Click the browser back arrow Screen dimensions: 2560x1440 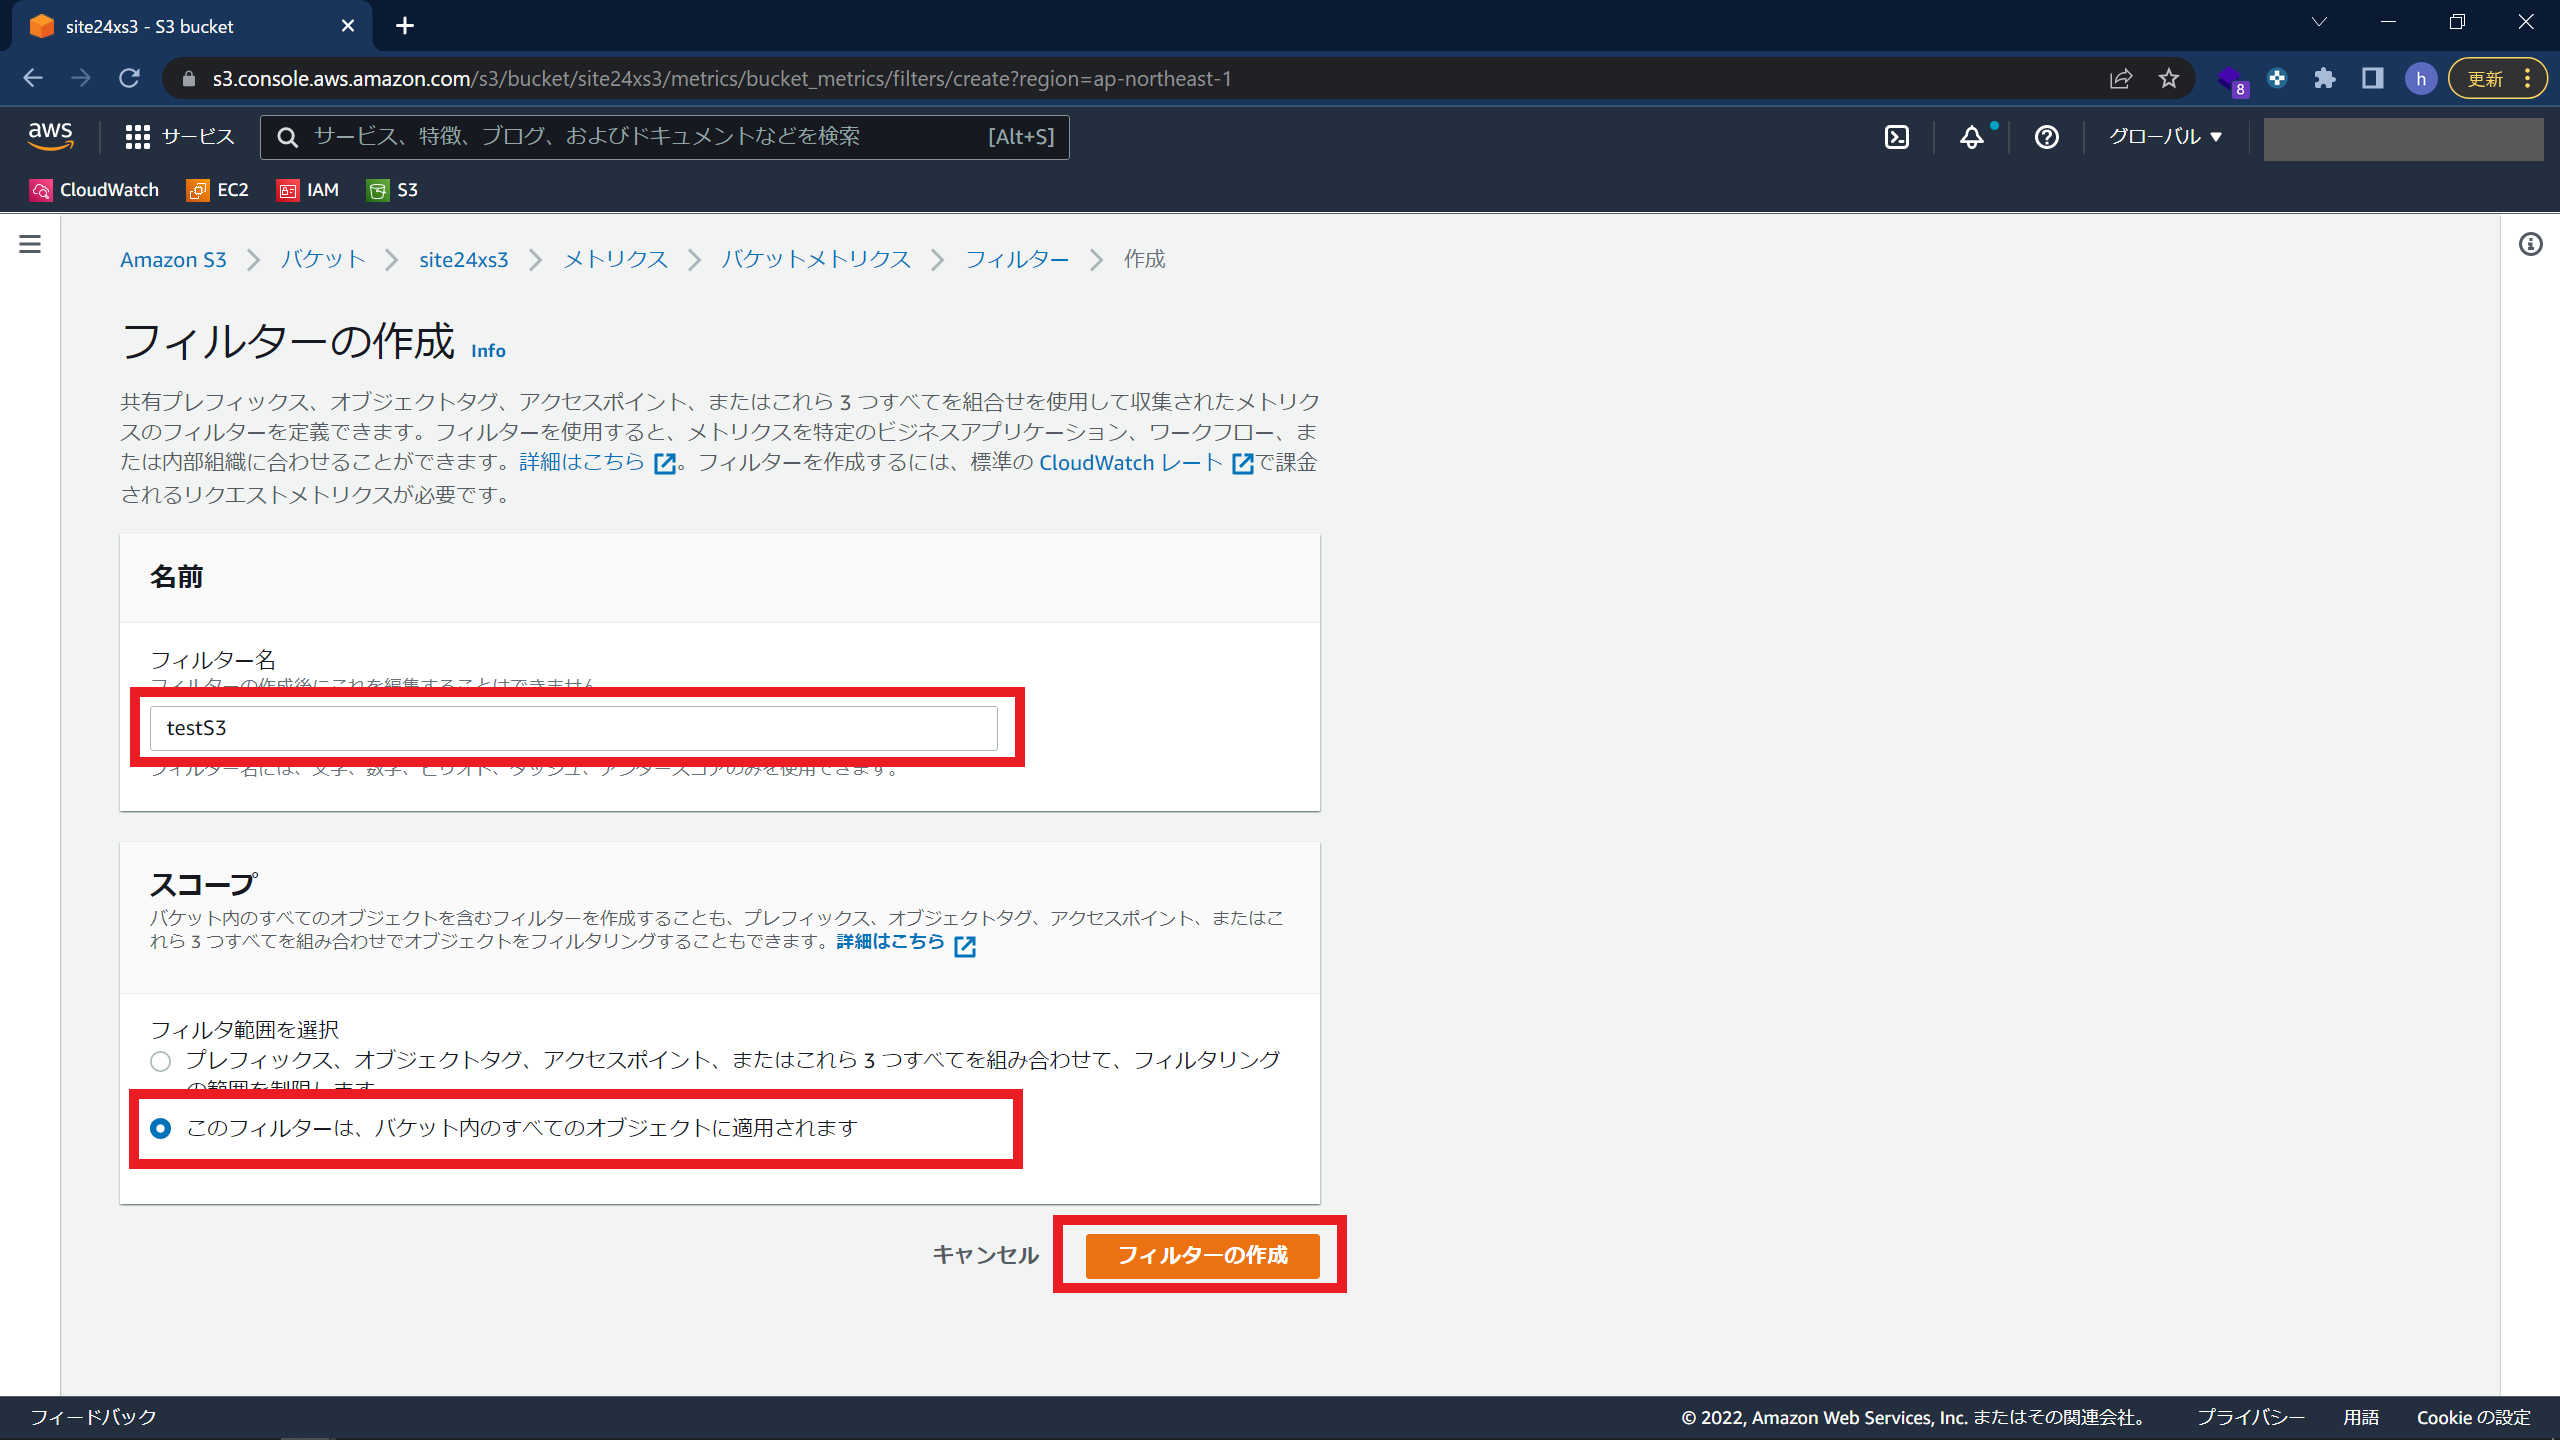tap(33, 78)
